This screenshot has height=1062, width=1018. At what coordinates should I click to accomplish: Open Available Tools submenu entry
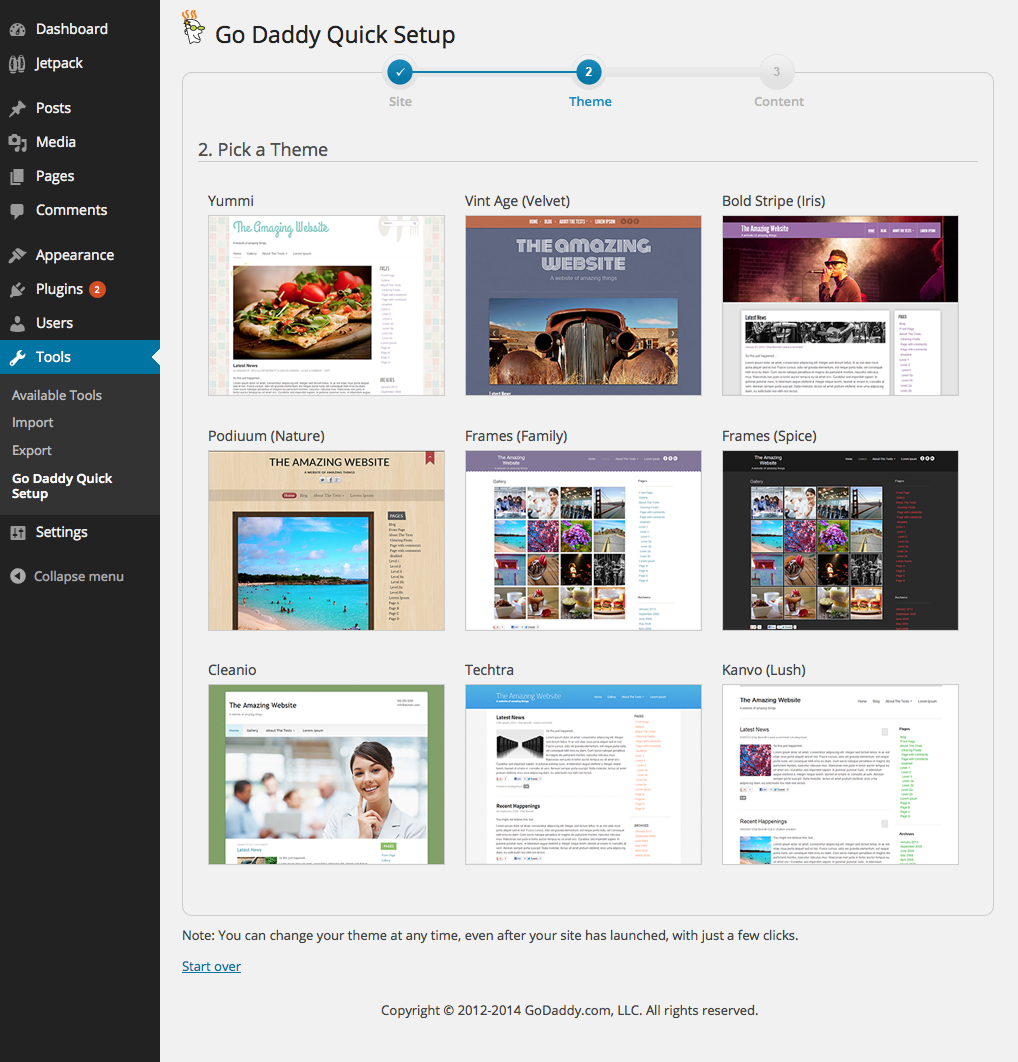(x=57, y=395)
